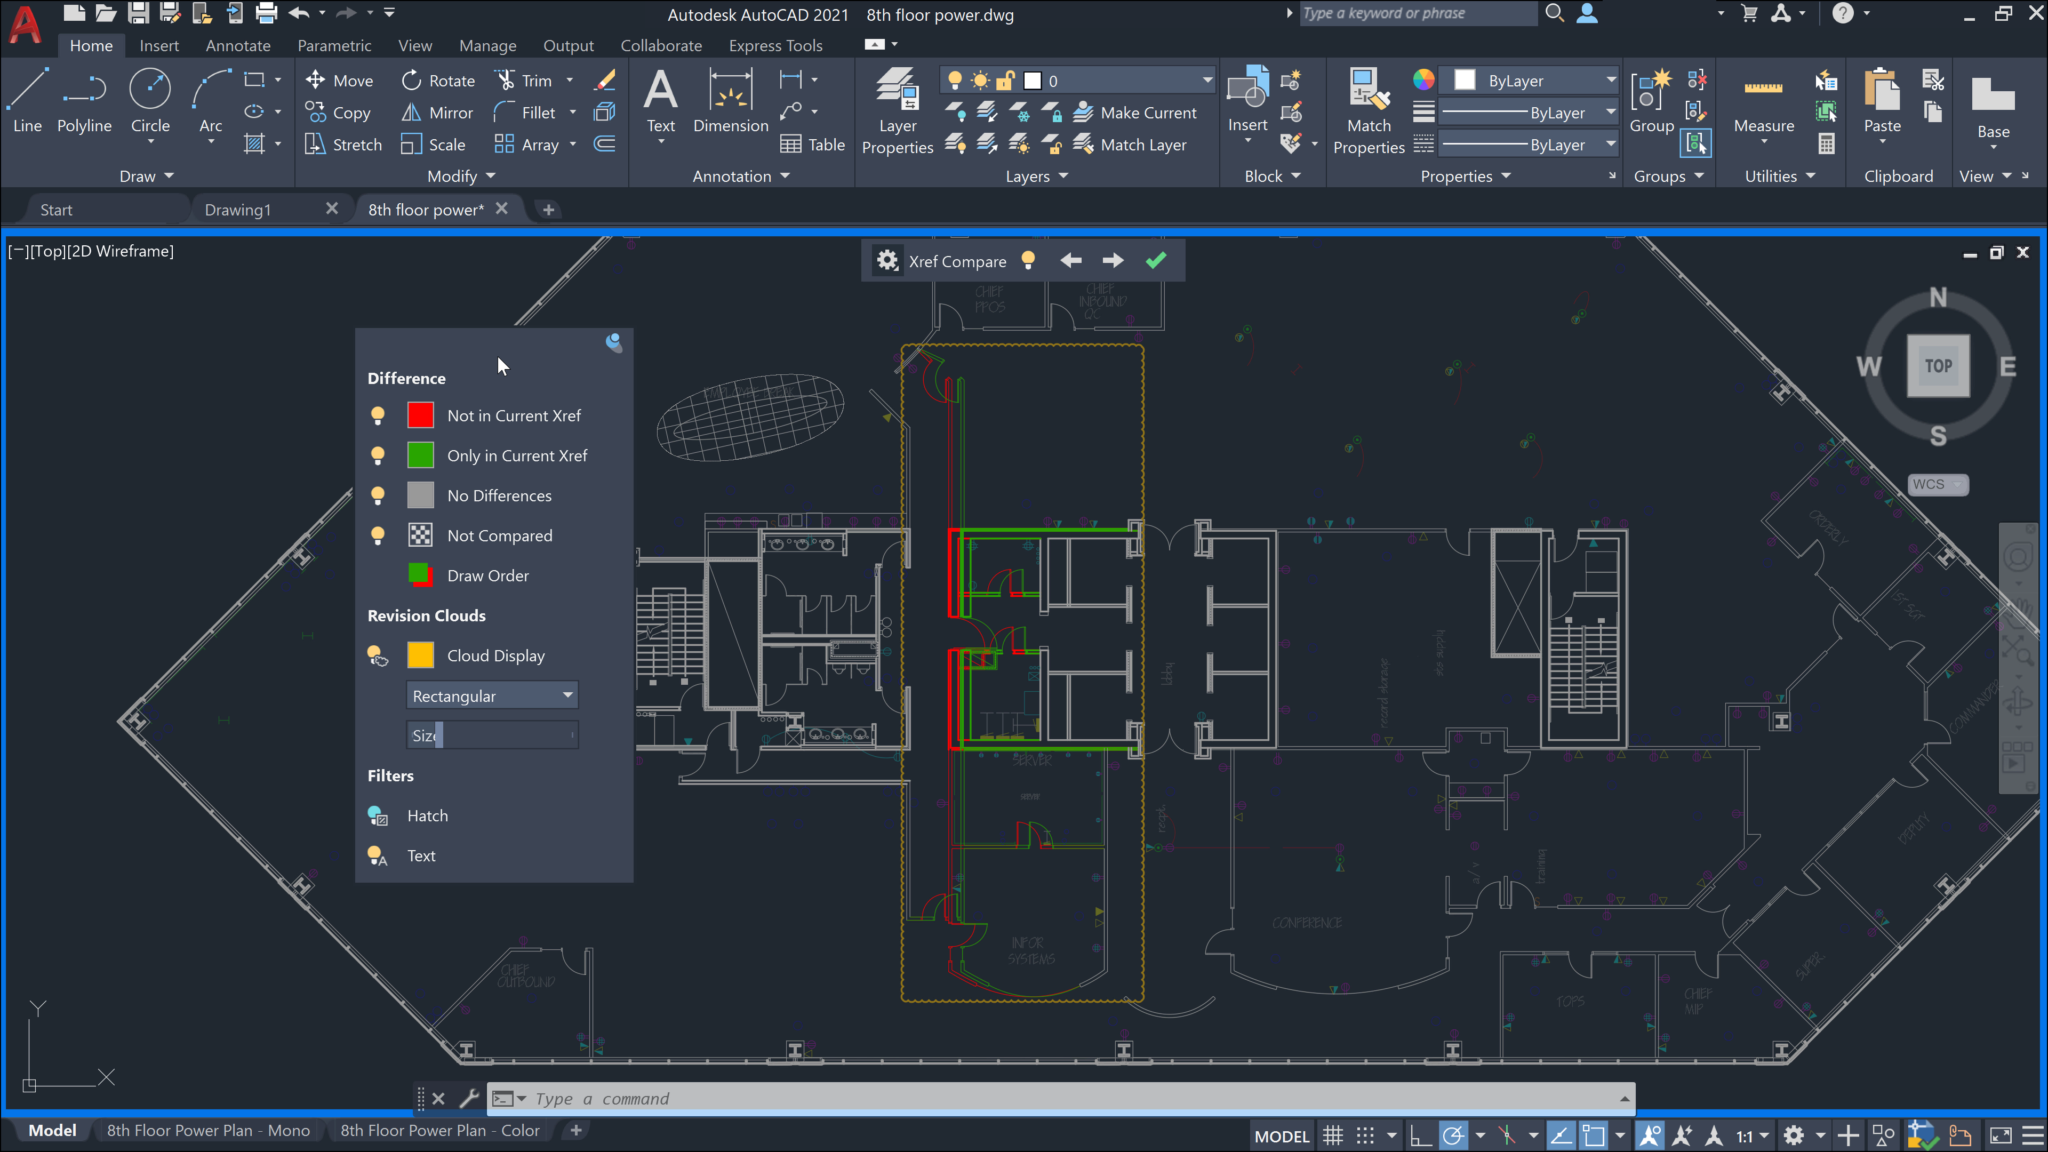Switch to 8th floor power drawing tab

[x=425, y=210]
